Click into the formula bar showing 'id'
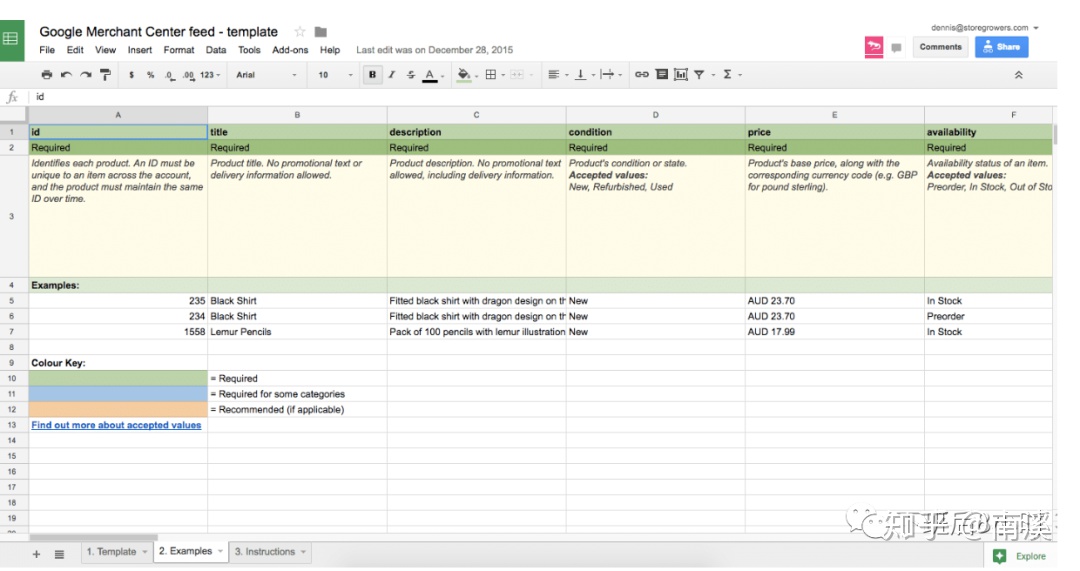The width and height of the screenshot is (1080, 571). click(544, 96)
